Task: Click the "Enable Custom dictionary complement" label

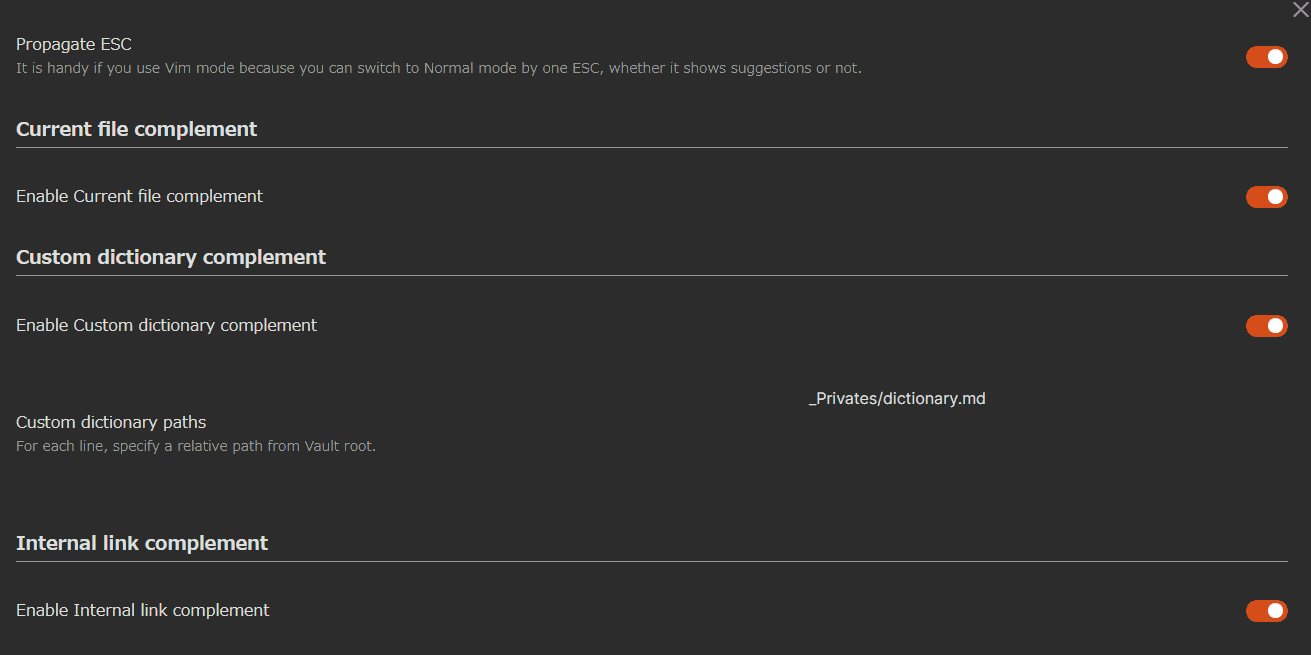Action: coord(166,325)
